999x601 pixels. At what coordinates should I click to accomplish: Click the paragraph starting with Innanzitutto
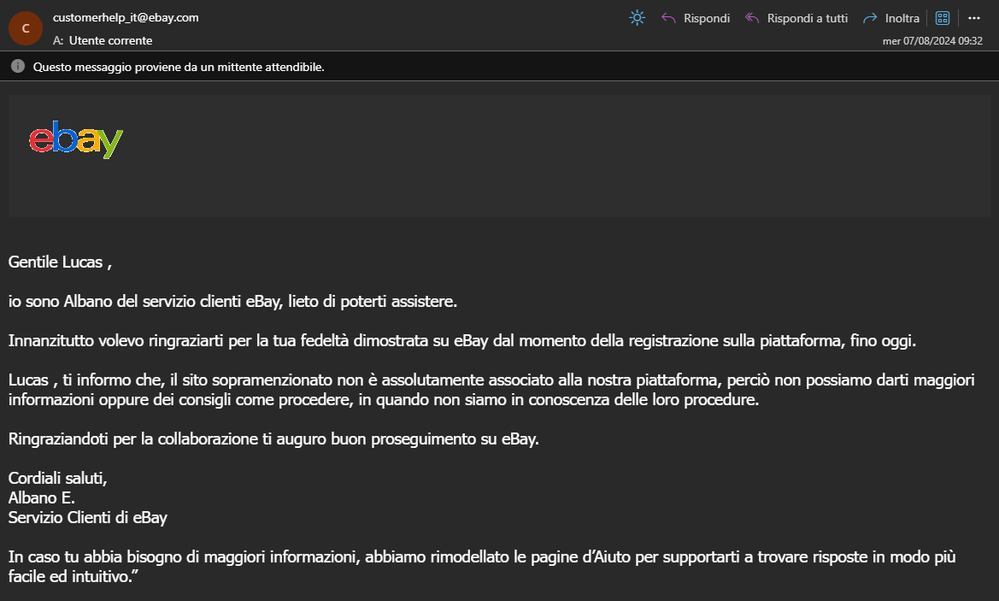[x=462, y=341]
